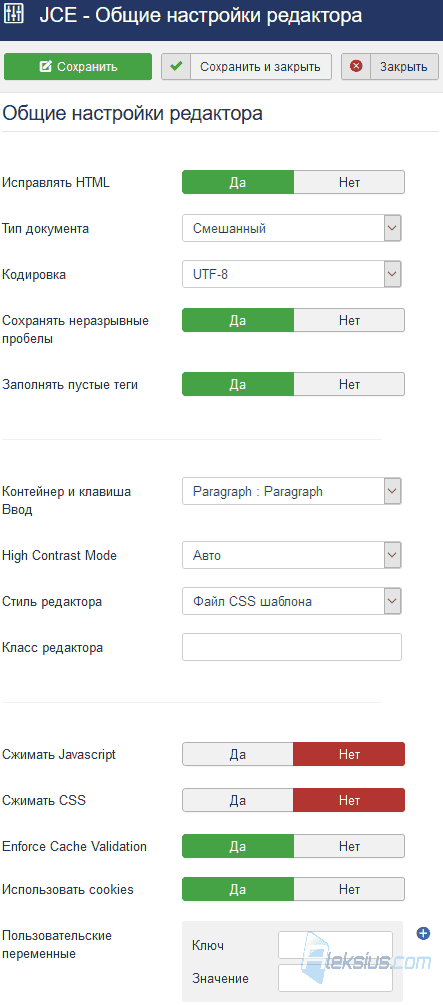The image size is (443, 1005).
Task: Set Использовать cookies to Да
Action: [238, 889]
